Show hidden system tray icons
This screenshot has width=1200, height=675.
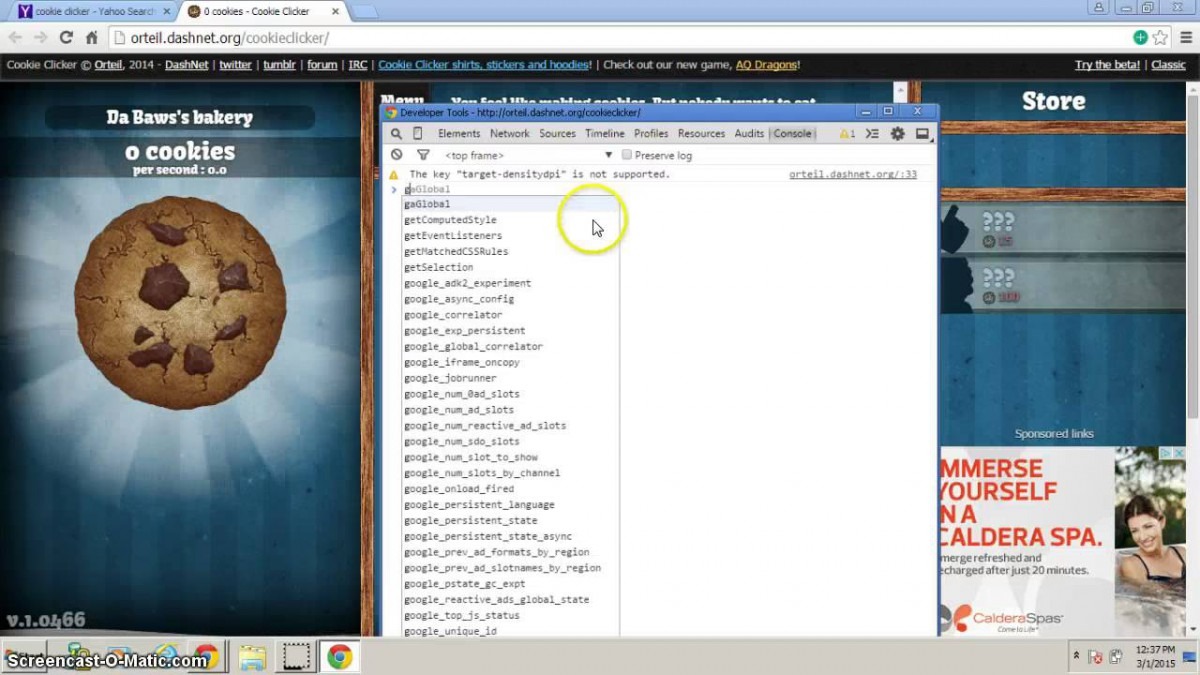(x=1076, y=657)
